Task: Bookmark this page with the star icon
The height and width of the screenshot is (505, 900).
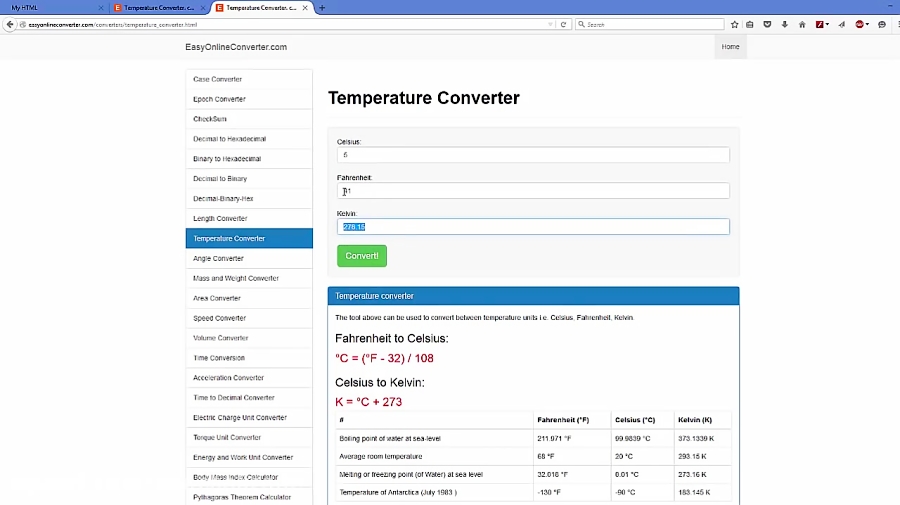Action: coord(734,25)
